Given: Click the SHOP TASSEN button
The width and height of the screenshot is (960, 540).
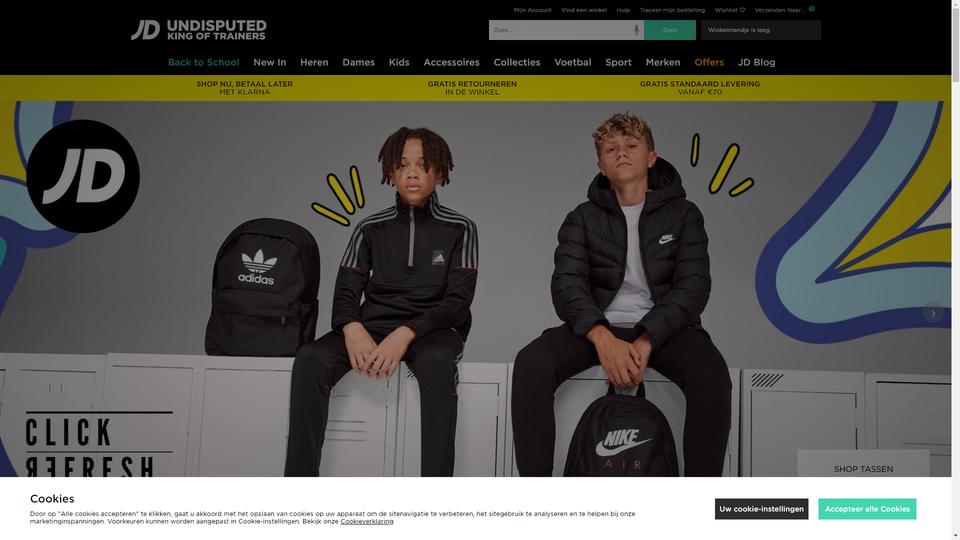Looking at the screenshot, I should [863, 469].
